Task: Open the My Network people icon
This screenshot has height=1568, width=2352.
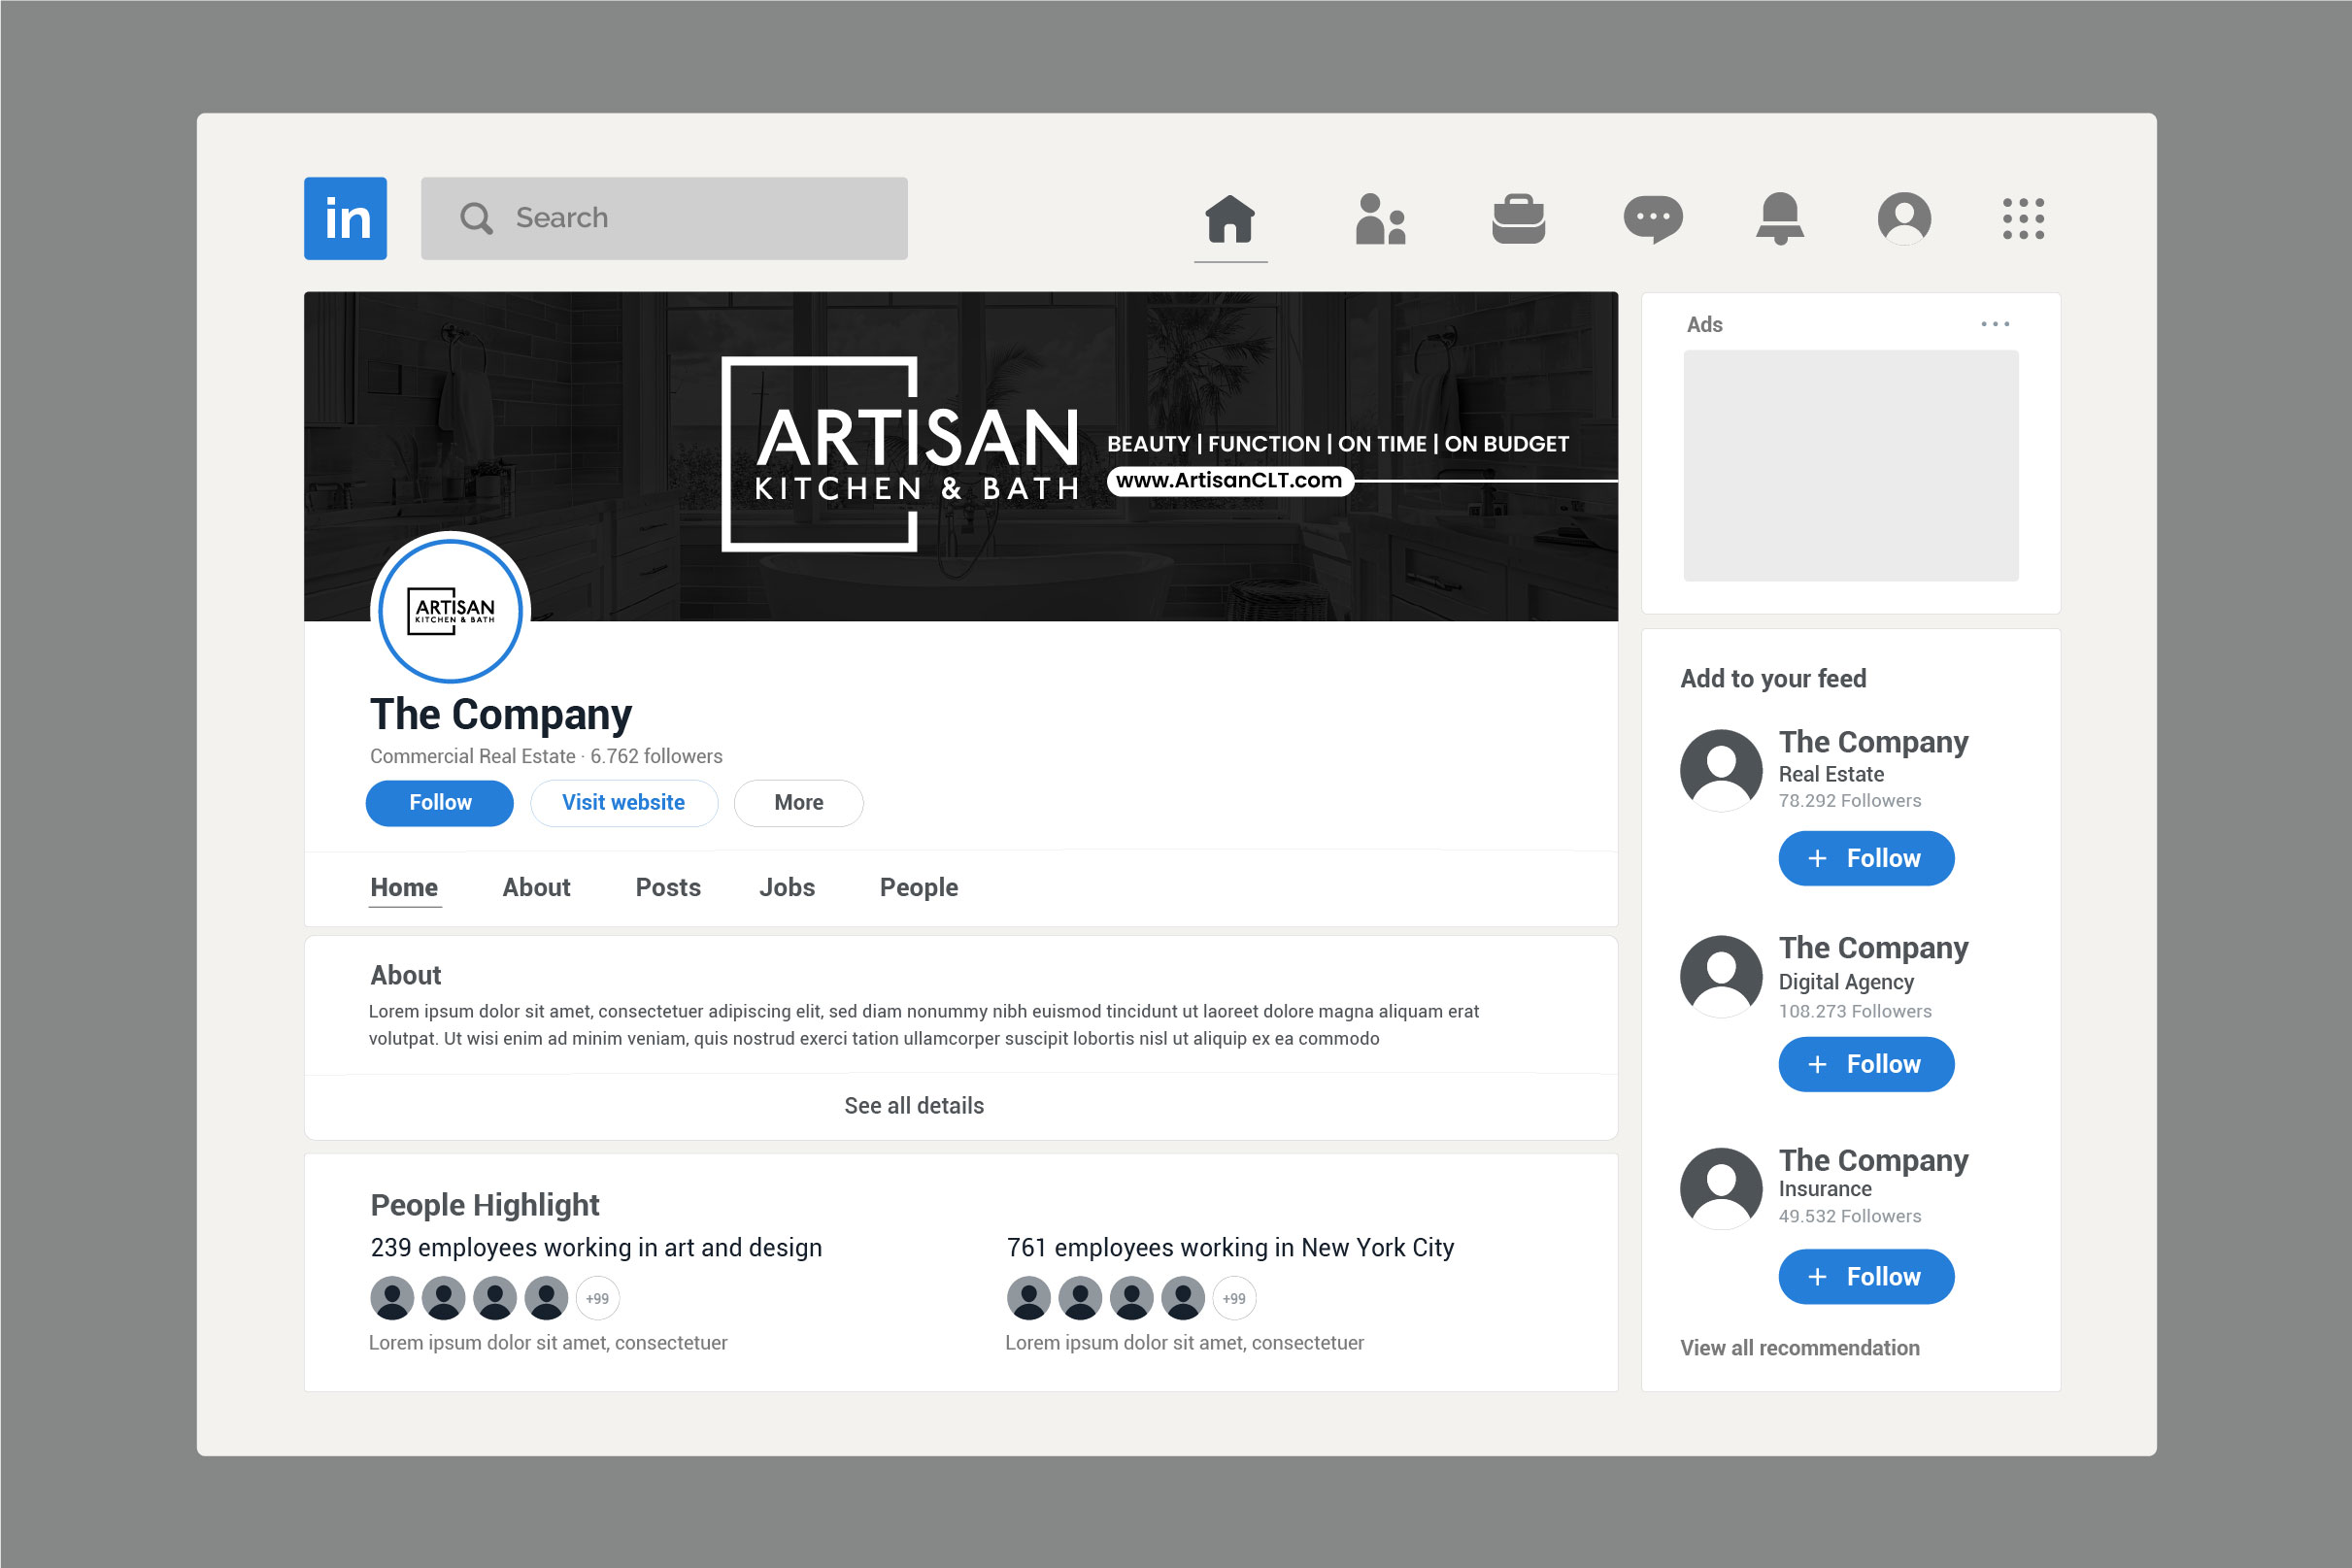Action: pos(1380,218)
